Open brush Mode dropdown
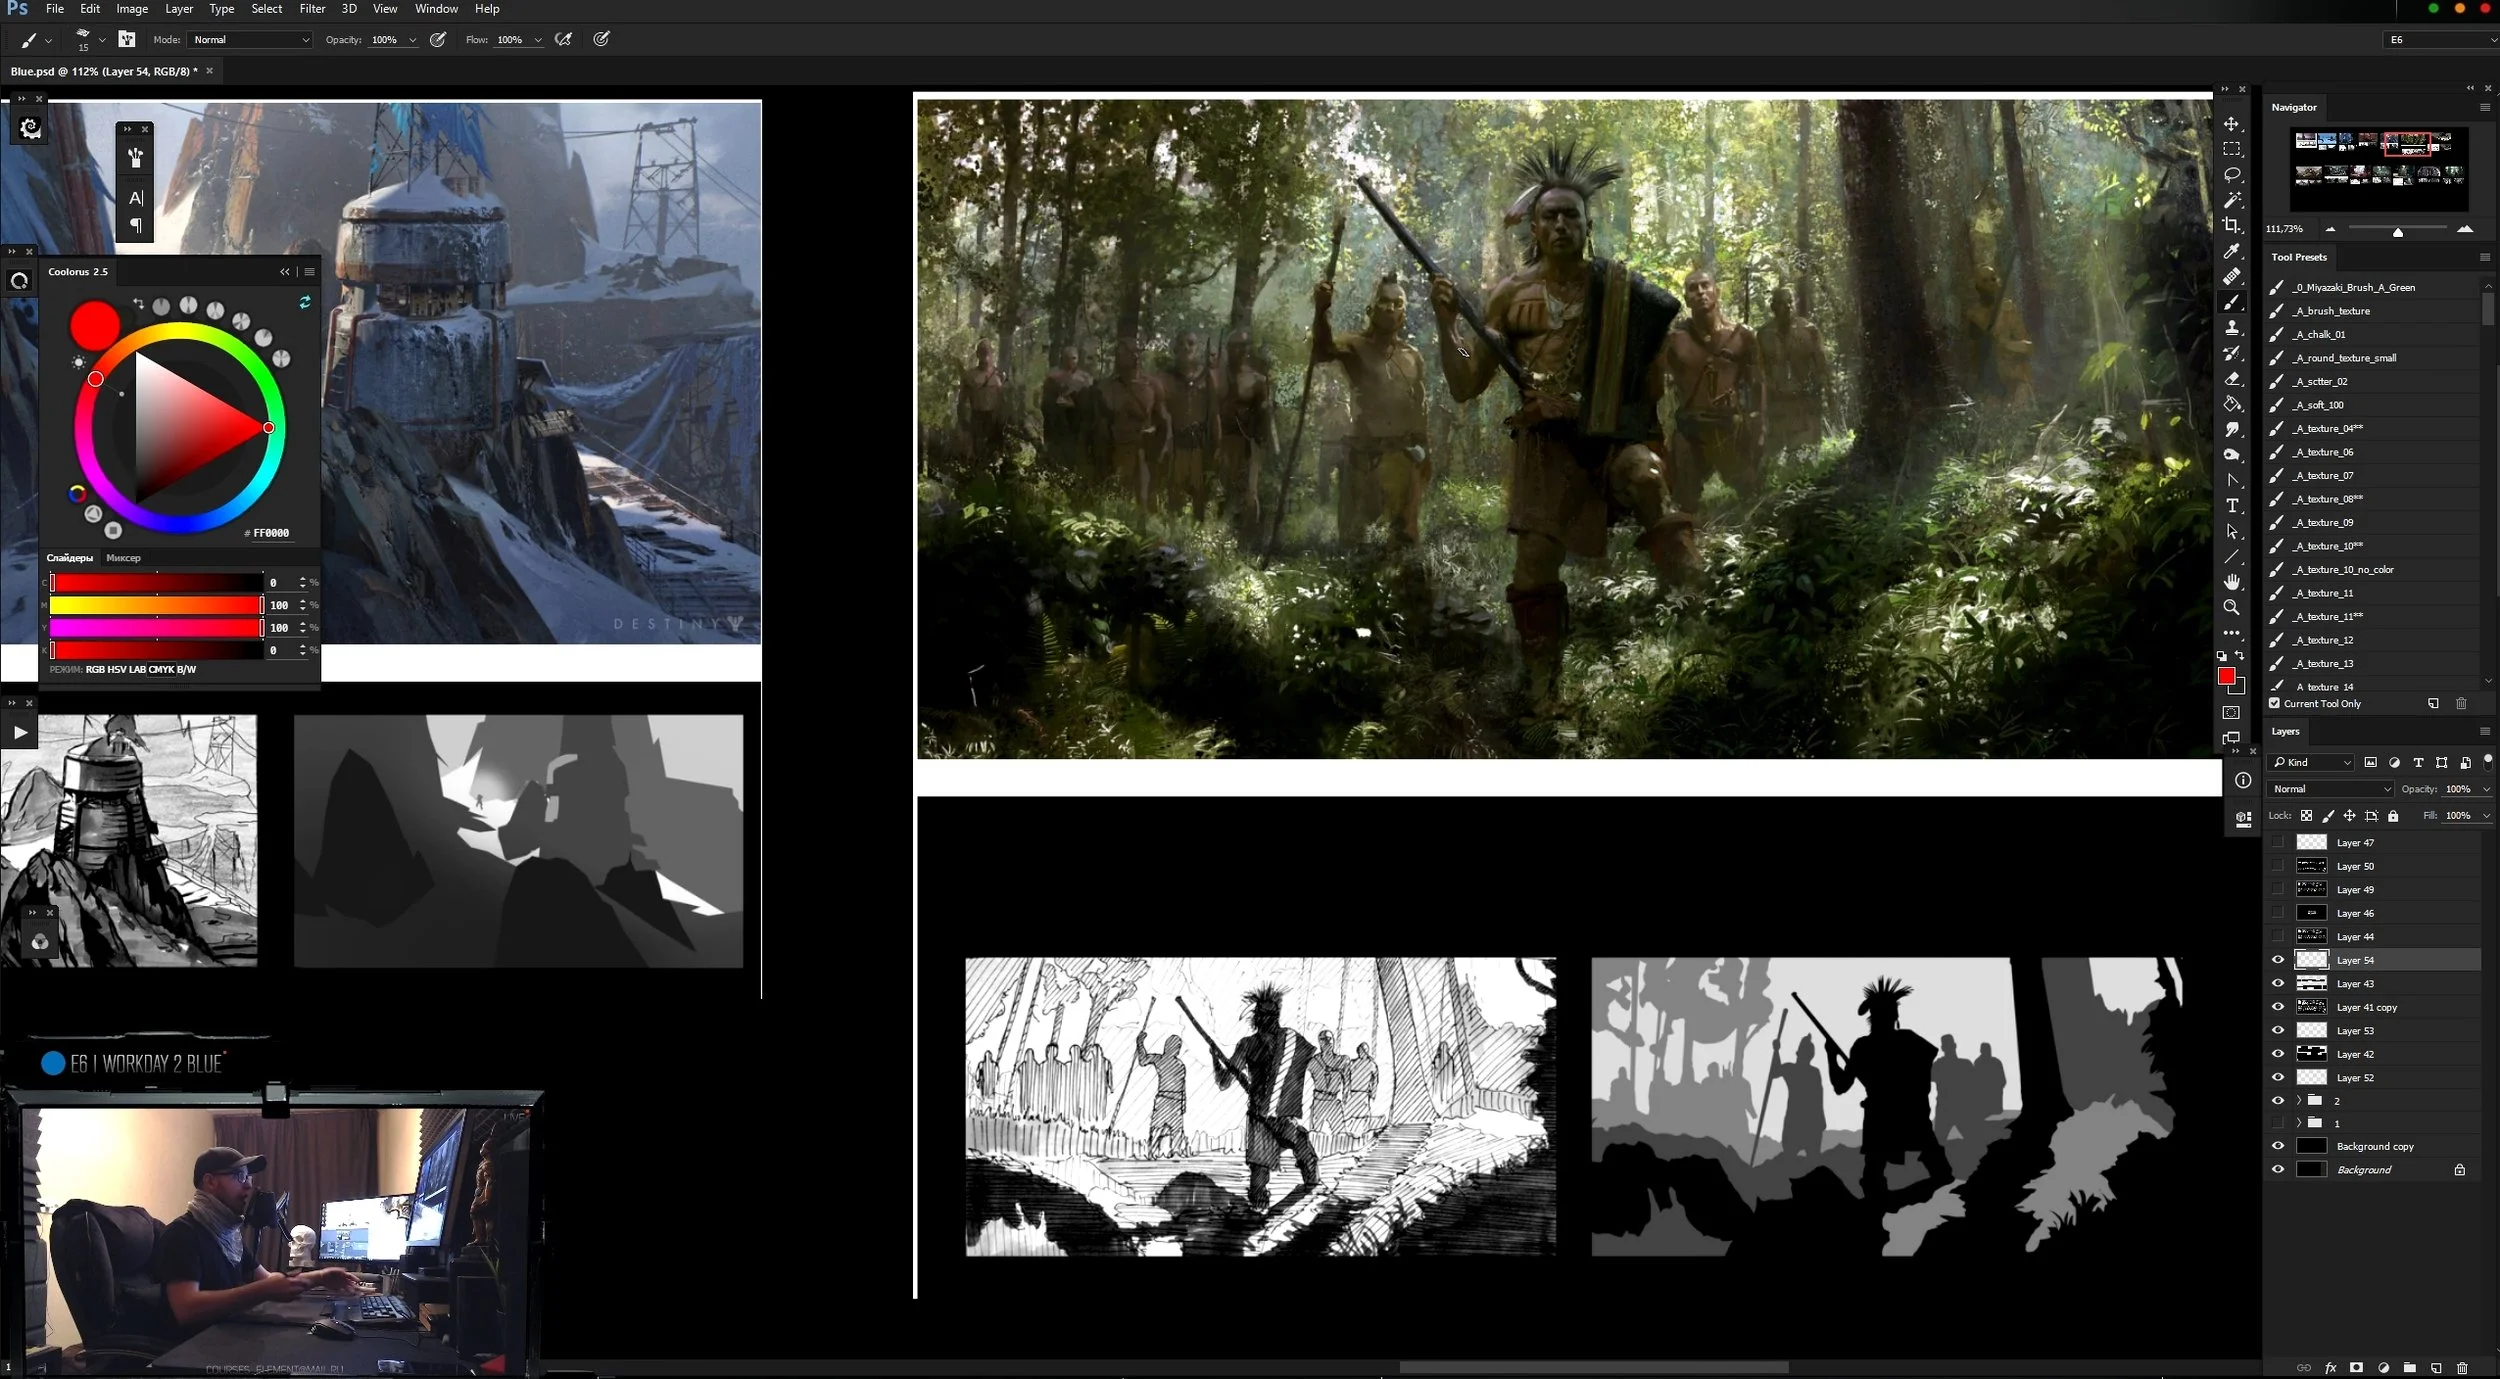The width and height of the screenshot is (2500, 1379). coord(250,40)
